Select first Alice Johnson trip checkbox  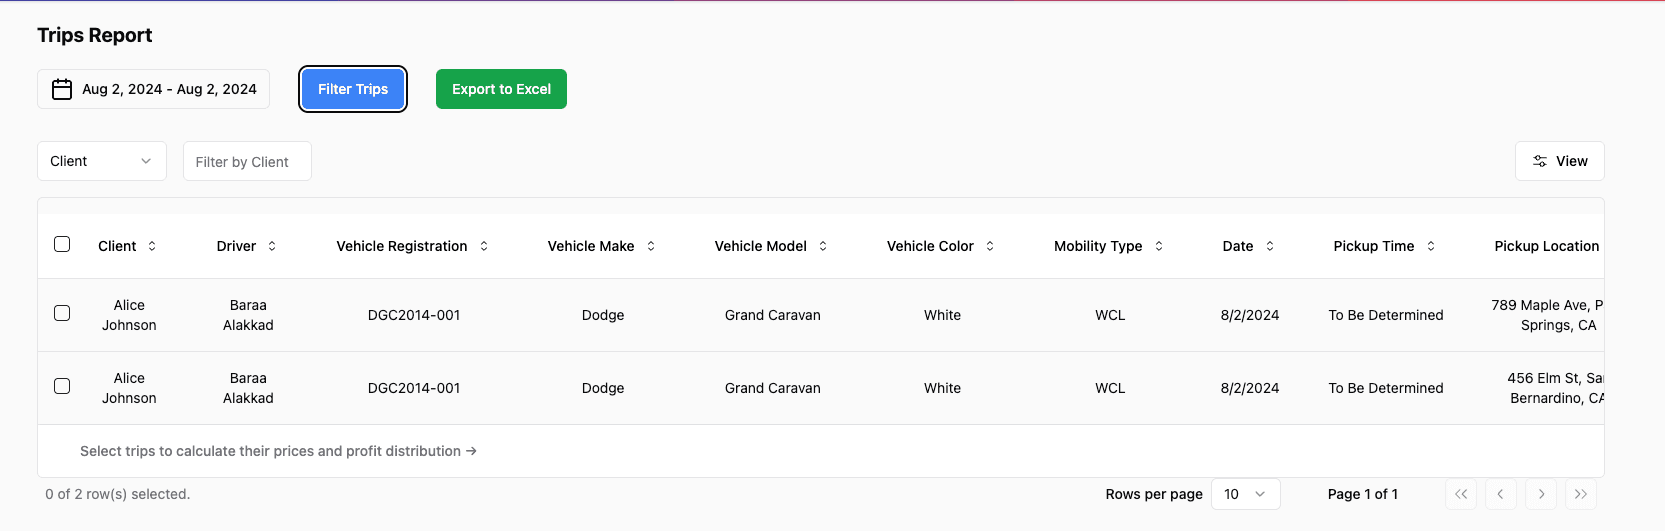62,313
